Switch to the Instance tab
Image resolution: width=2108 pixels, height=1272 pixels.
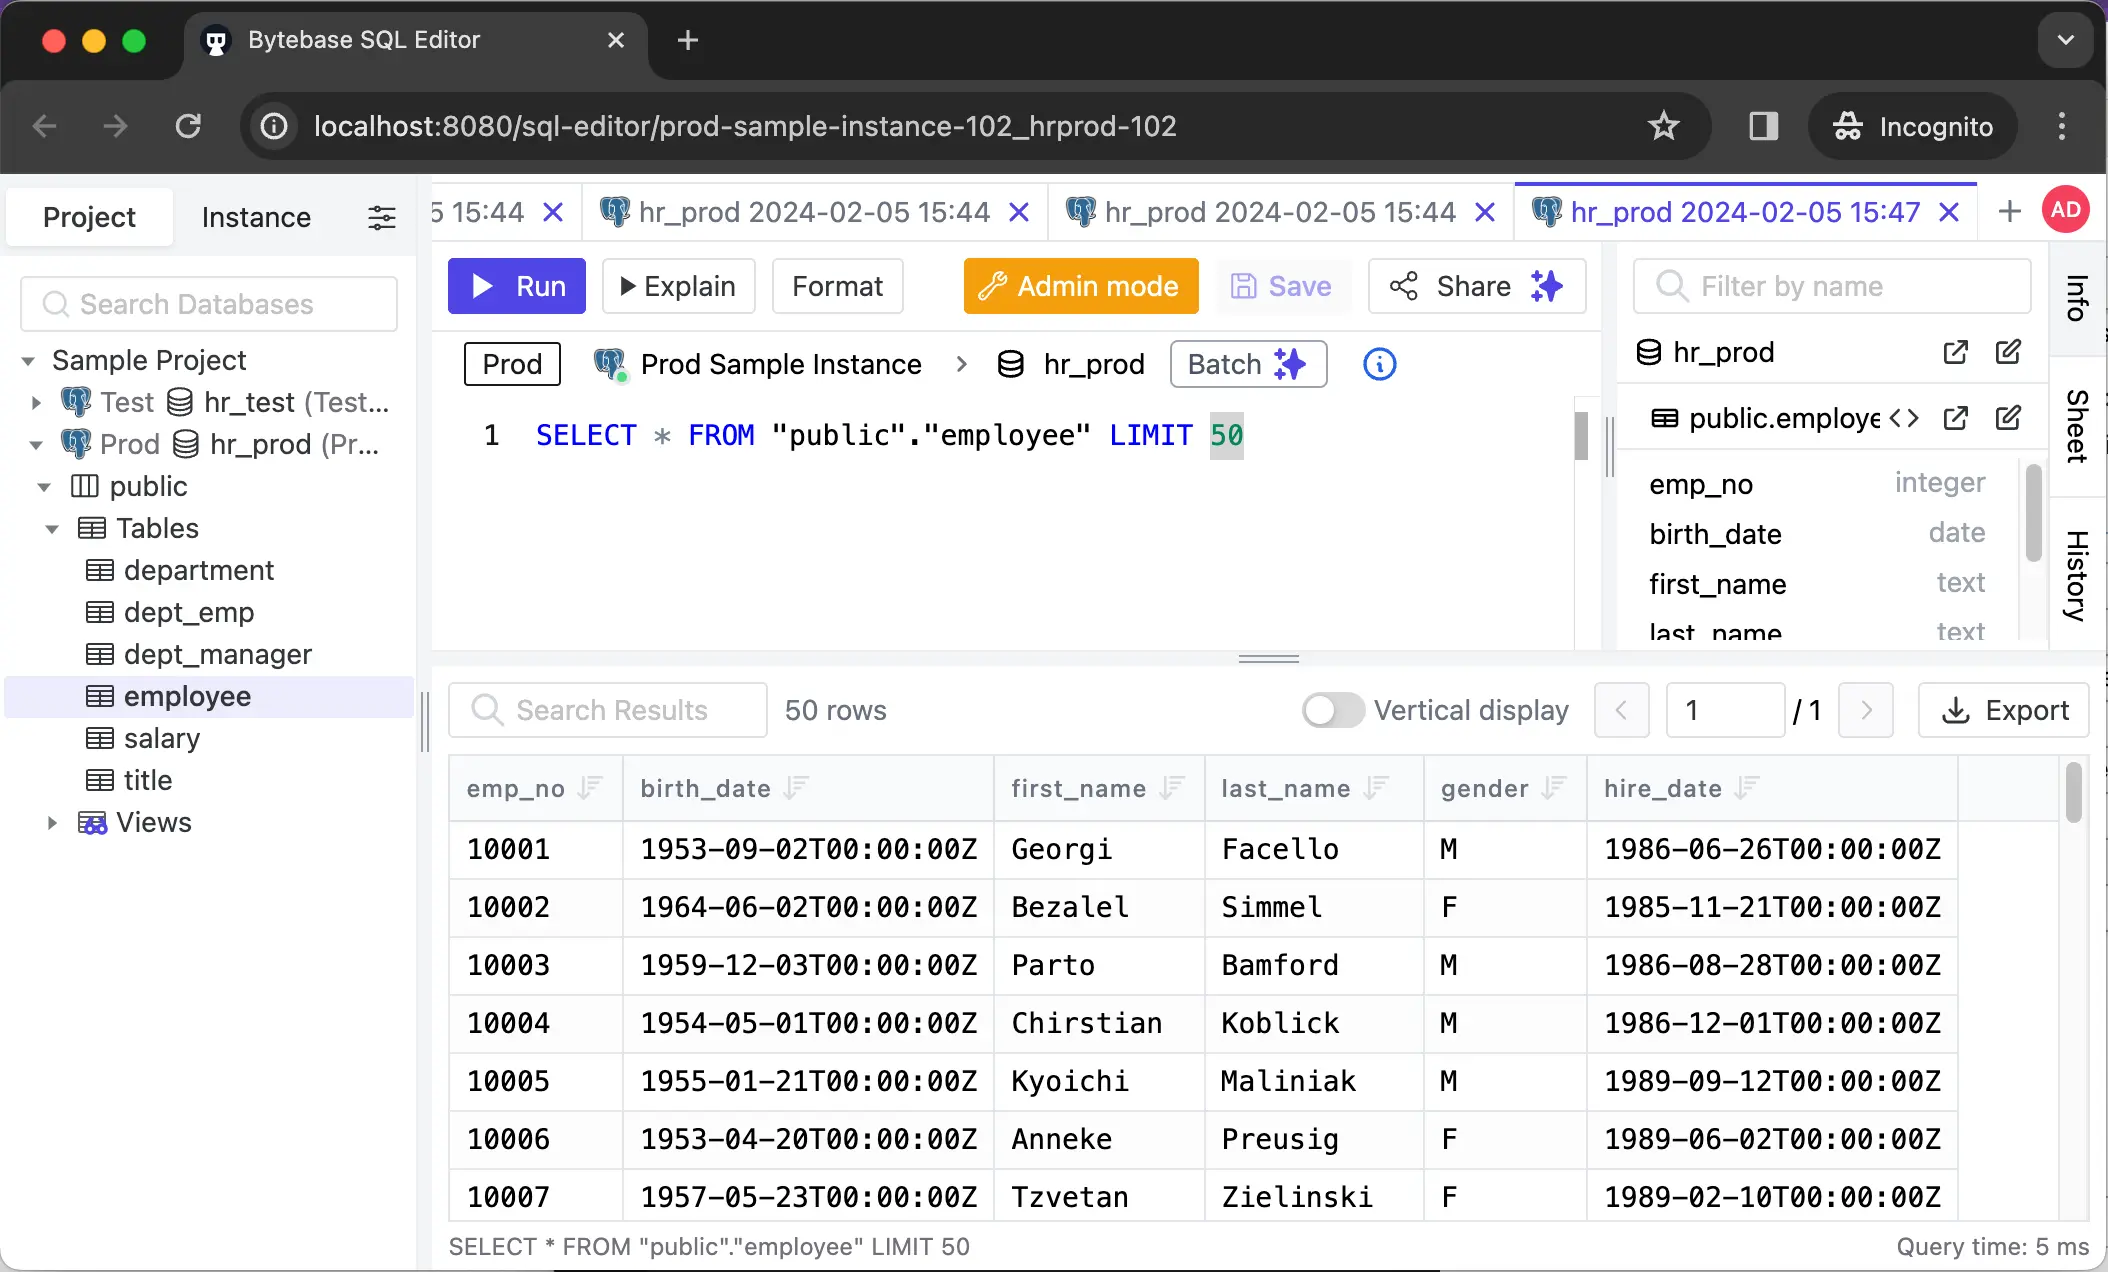(255, 217)
